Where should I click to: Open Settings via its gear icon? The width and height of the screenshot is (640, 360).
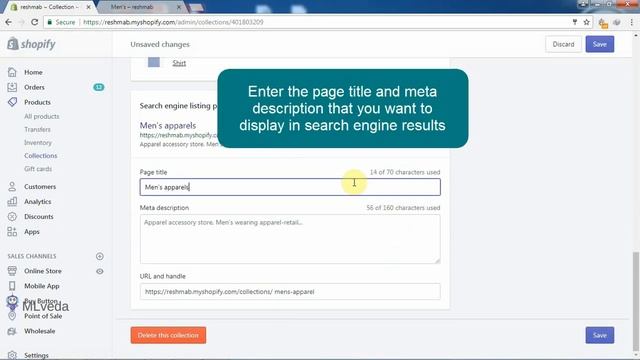pos(12,355)
